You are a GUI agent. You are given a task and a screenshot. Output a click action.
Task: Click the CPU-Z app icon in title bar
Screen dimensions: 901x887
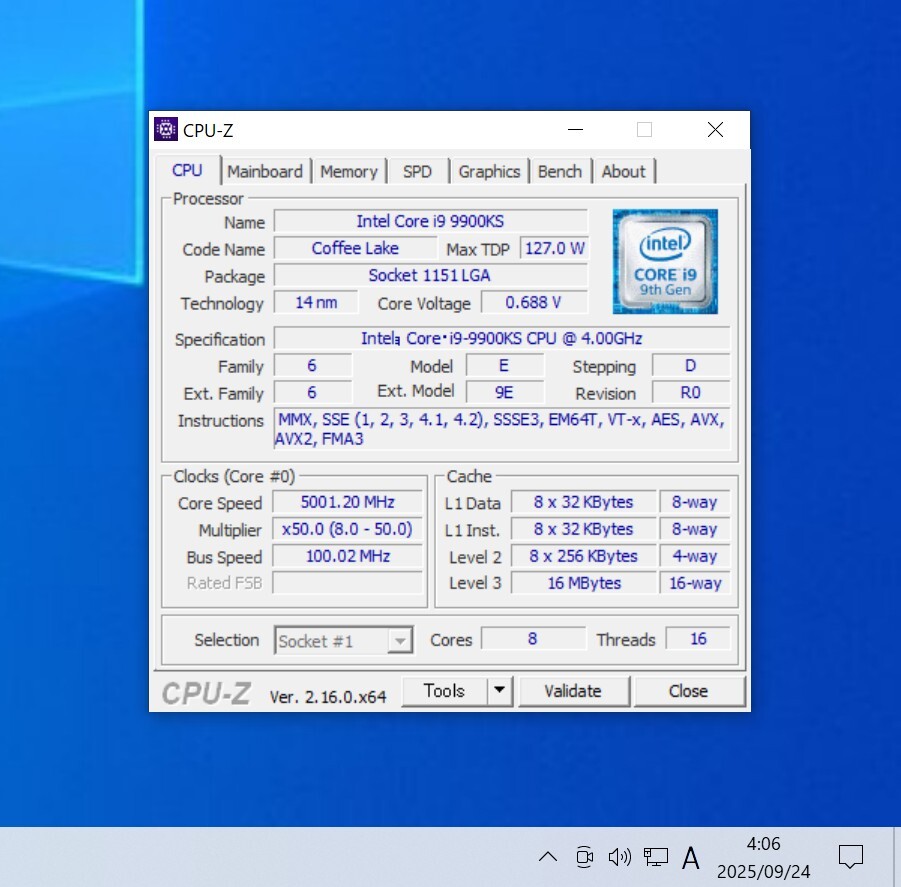[x=166, y=130]
